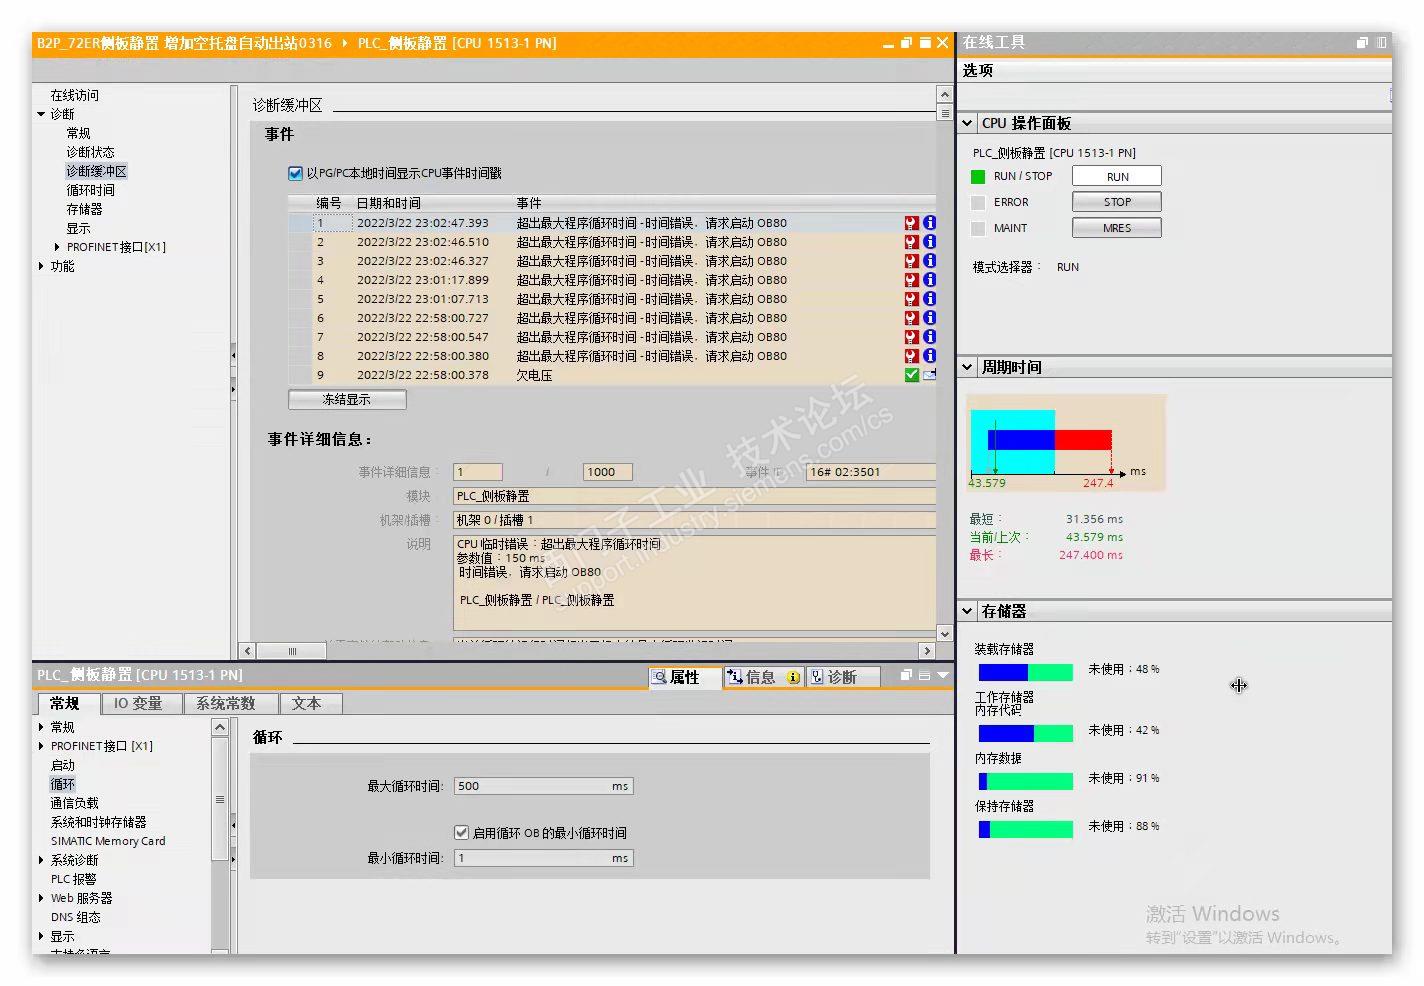Screen dimensions: 1424x986
Task: Click the blue info icon for event 3
Action: (x=929, y=261)
